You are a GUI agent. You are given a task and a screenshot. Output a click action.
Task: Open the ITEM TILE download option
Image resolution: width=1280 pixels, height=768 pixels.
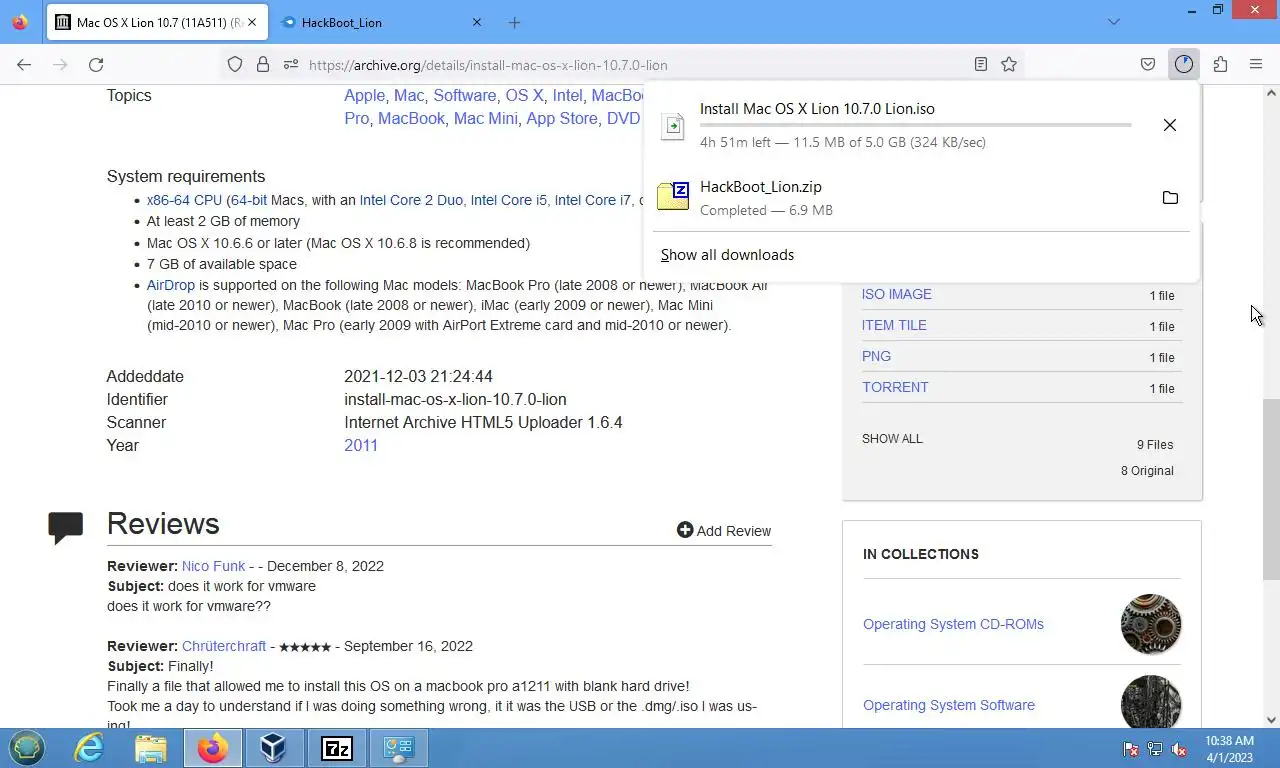(894, 325)
